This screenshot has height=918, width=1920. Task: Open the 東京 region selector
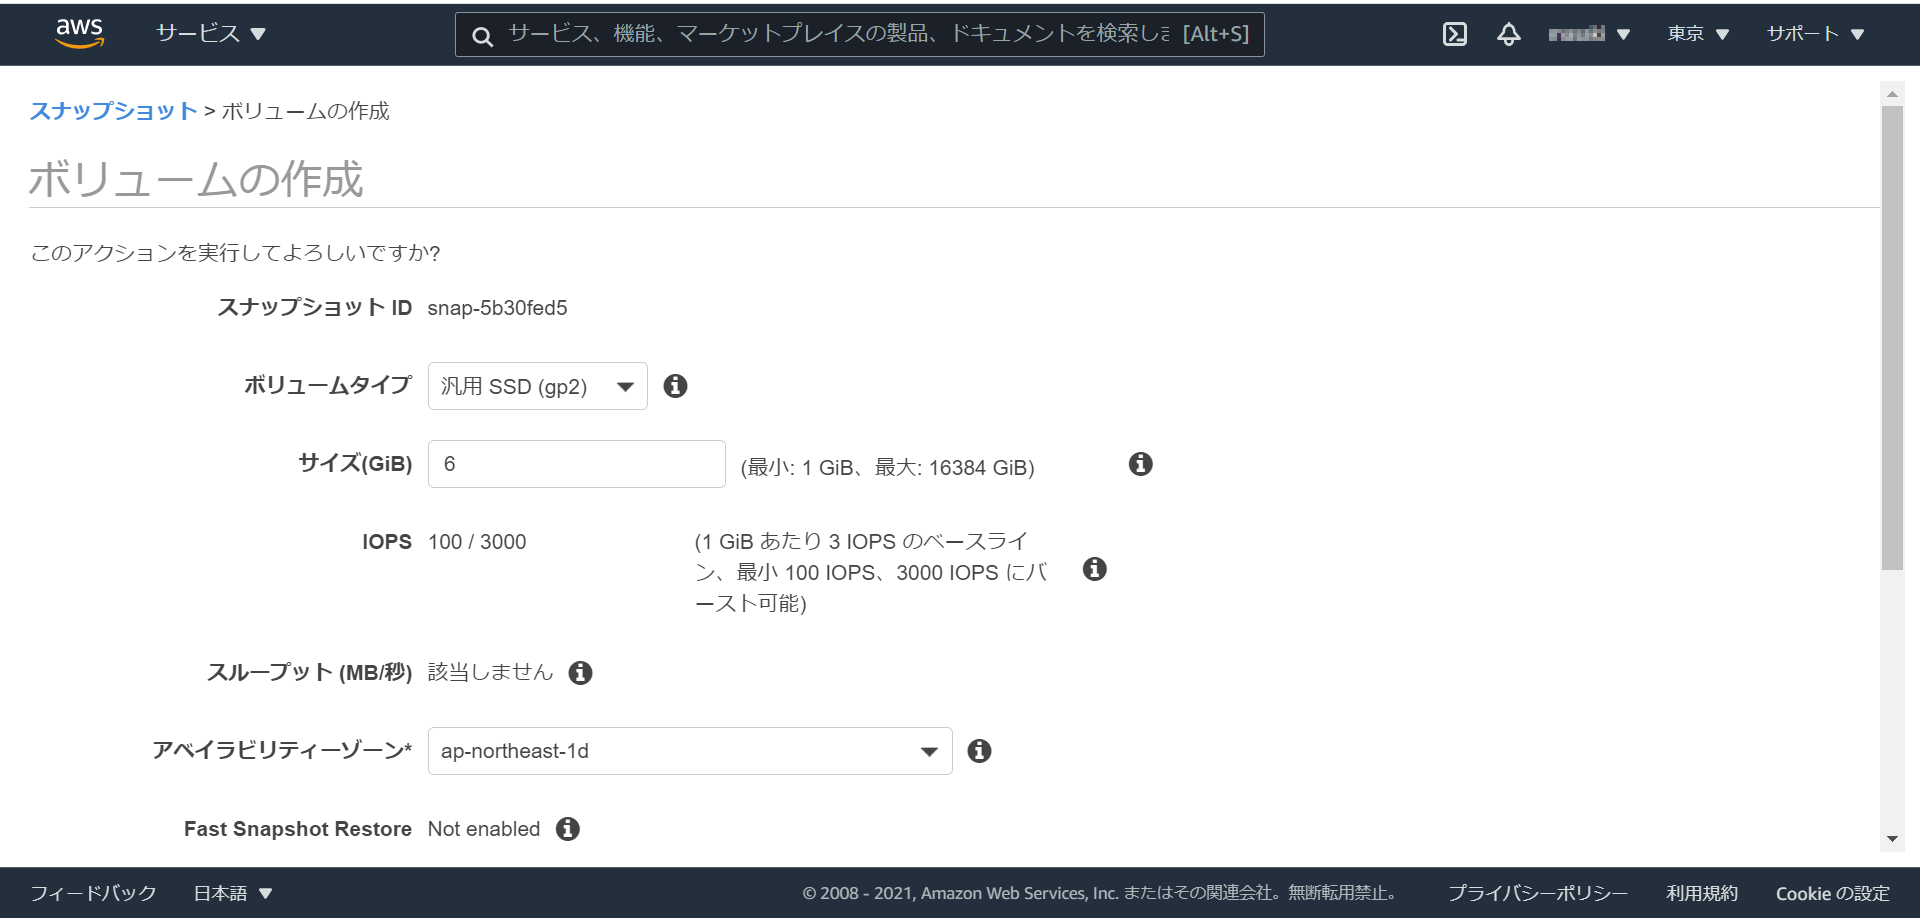click(x=1698, y=34)
